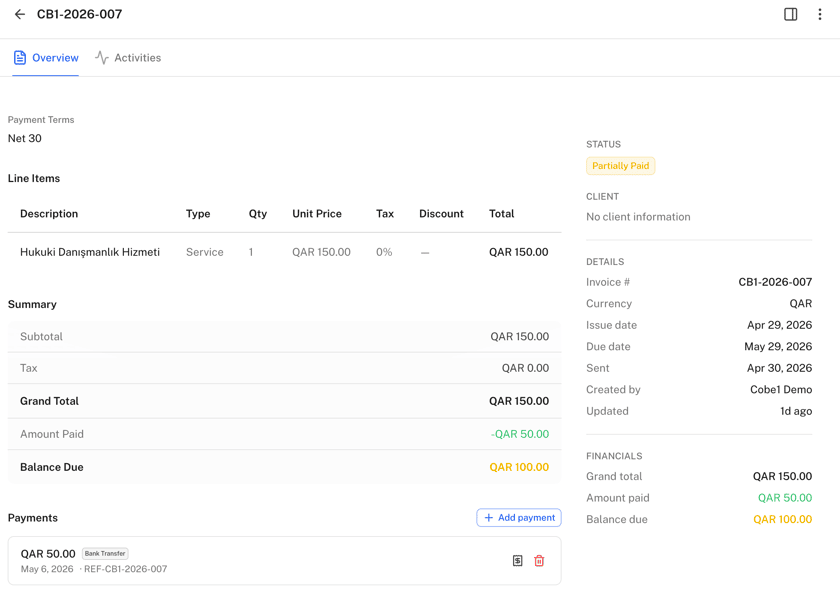Click the QAR 150.00 unit price cell
Viewport: 840px width, 596px height.
(x=321, y=252)
